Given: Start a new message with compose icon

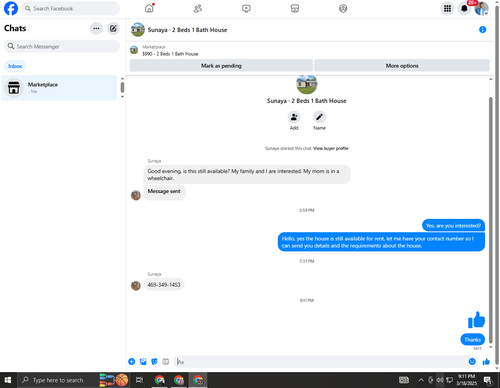Looking at the screenshot, I should click(113, 29).
